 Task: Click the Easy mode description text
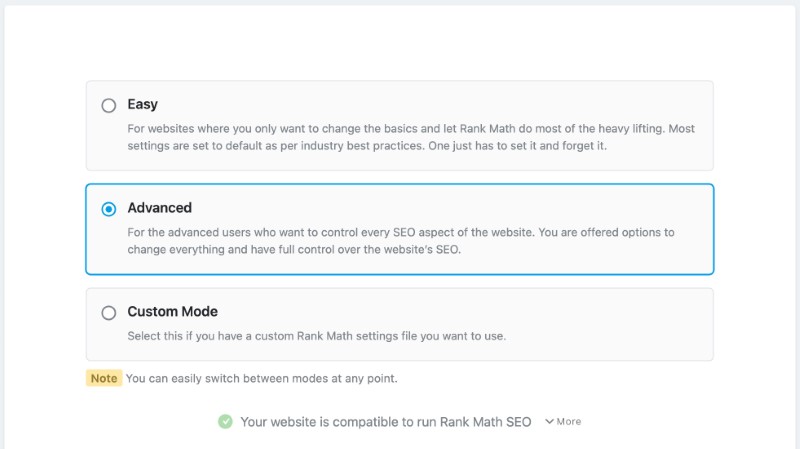pos(411,137)
